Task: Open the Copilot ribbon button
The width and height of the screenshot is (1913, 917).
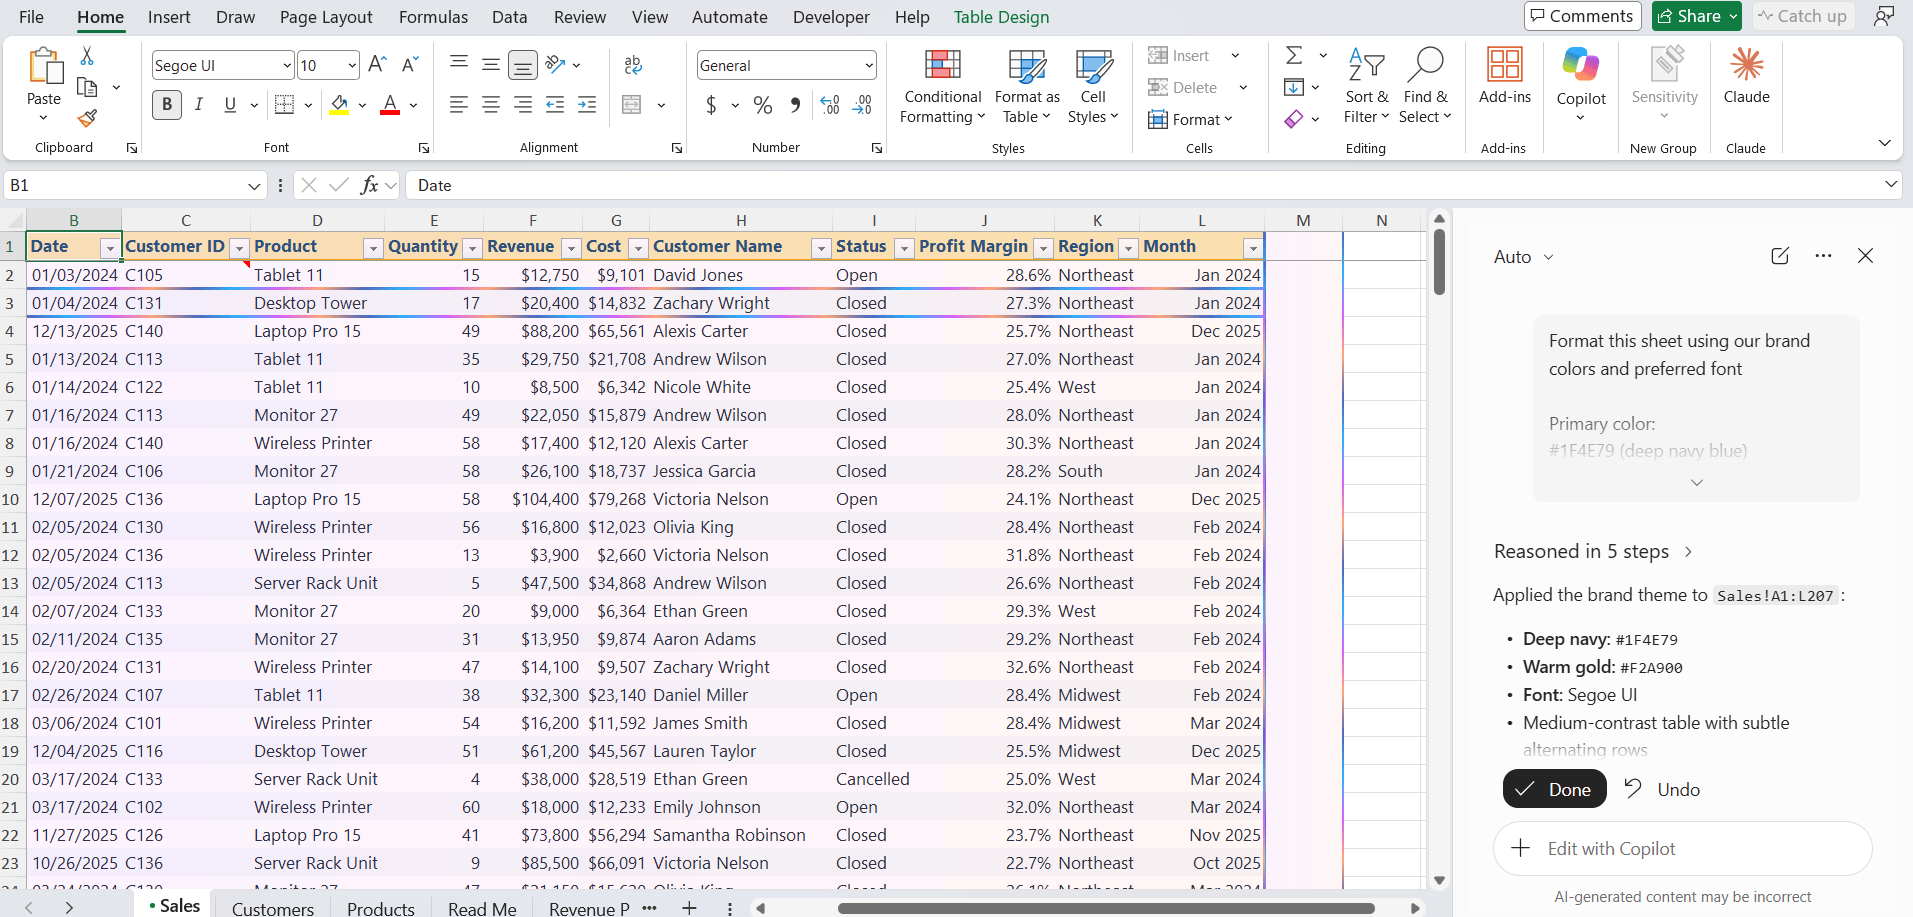Action: coord(1581,85)
